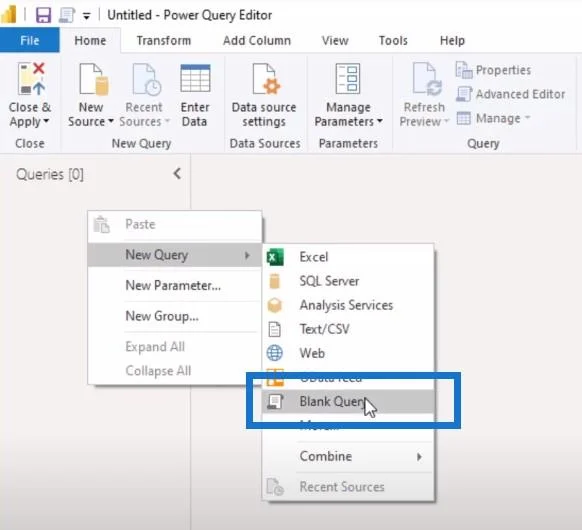Screen dimensions: 582x530
Task: Choose Blank Query from the submenu
Action: [348, 401]
